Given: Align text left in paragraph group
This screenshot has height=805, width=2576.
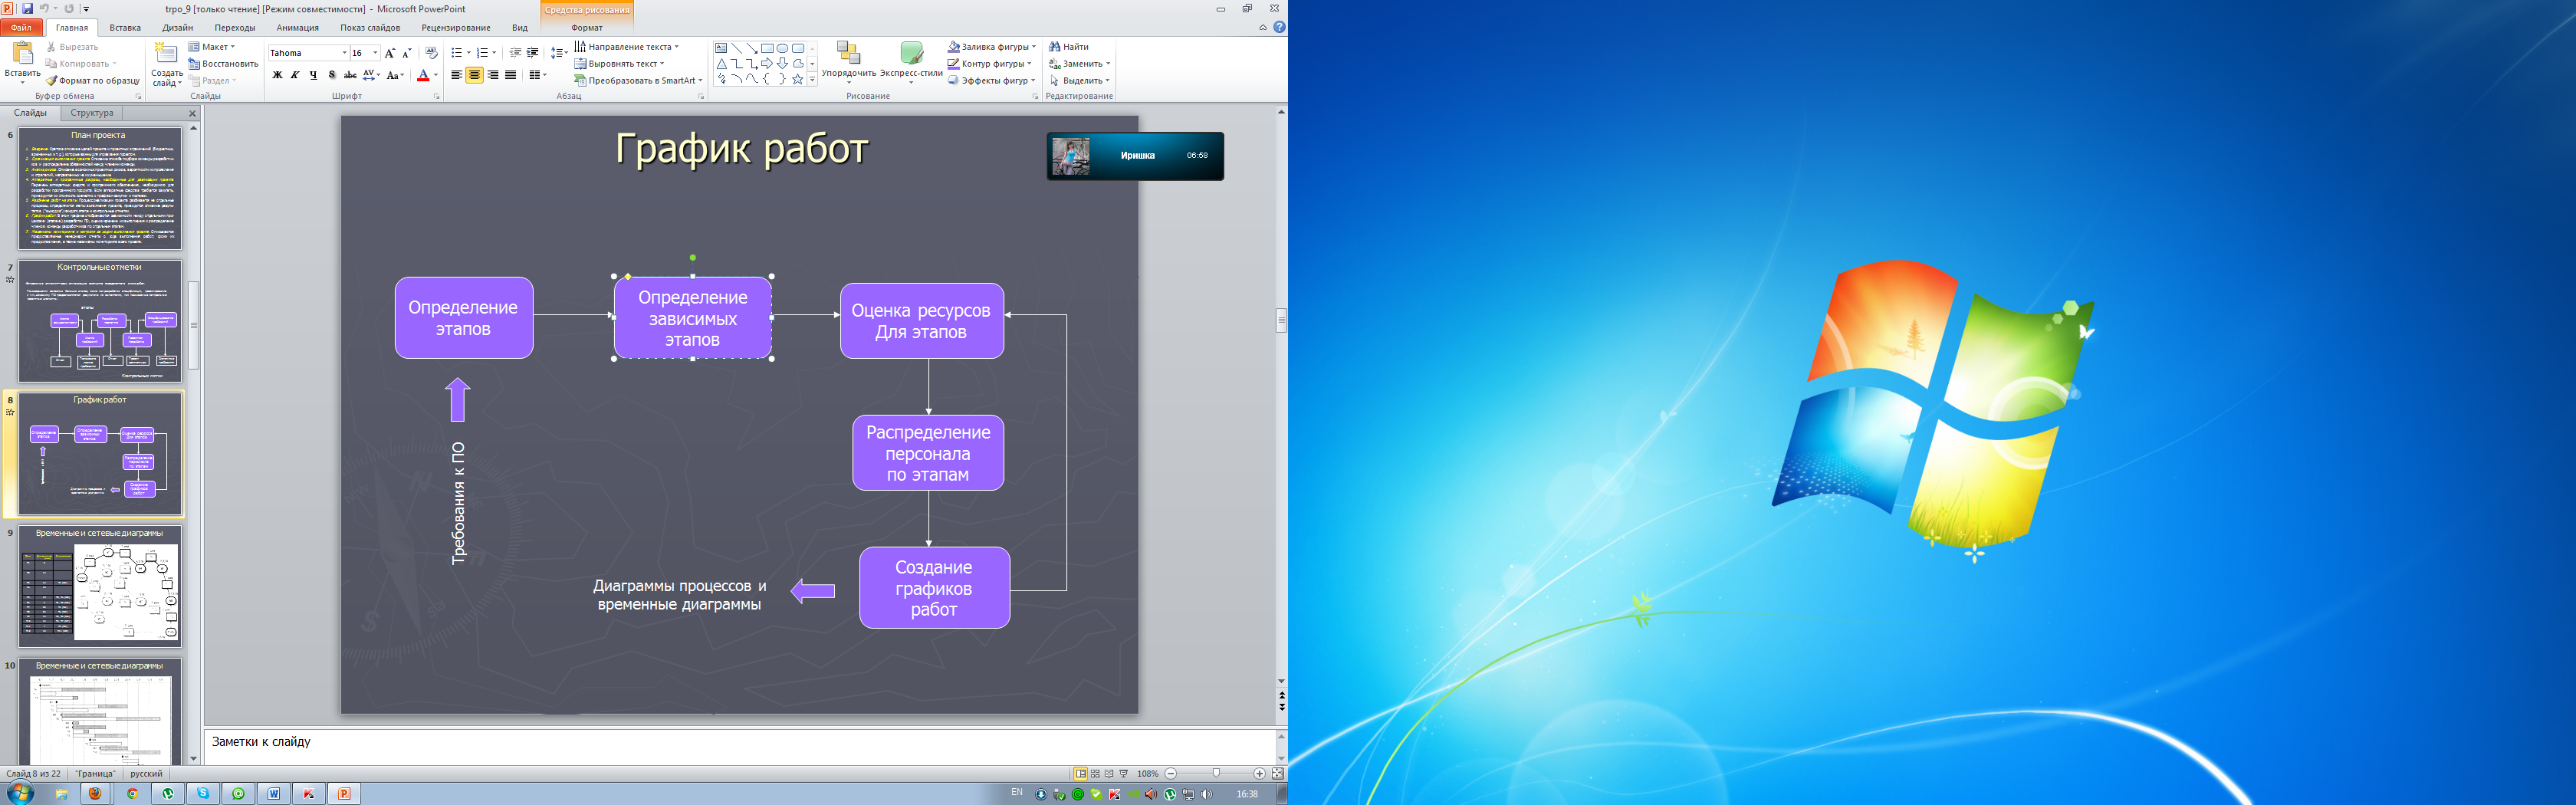Looking at the screenshot, I should tap(457, 75).
